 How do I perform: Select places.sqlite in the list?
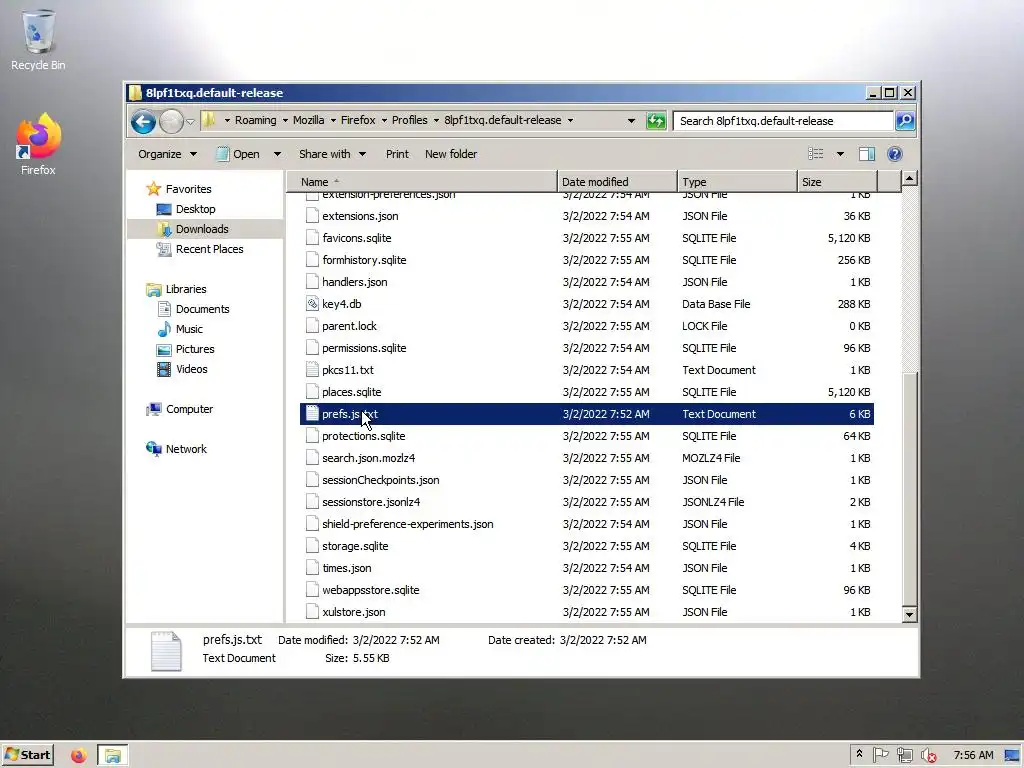coord(351,392)
